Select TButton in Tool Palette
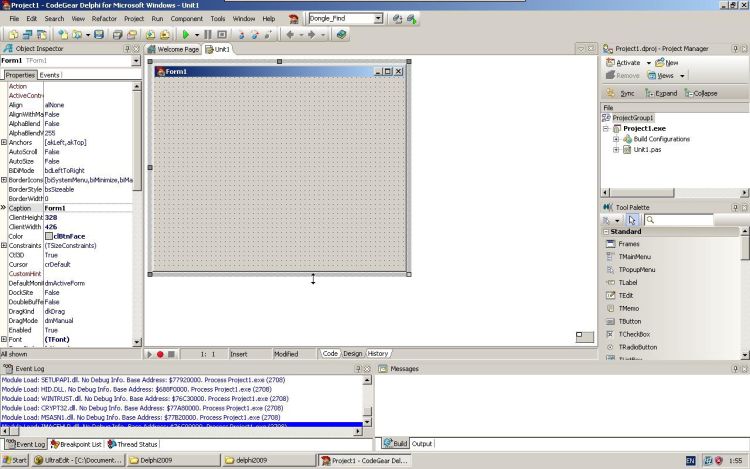Viewport: 750px width, 469px height. tap(629, 321)
